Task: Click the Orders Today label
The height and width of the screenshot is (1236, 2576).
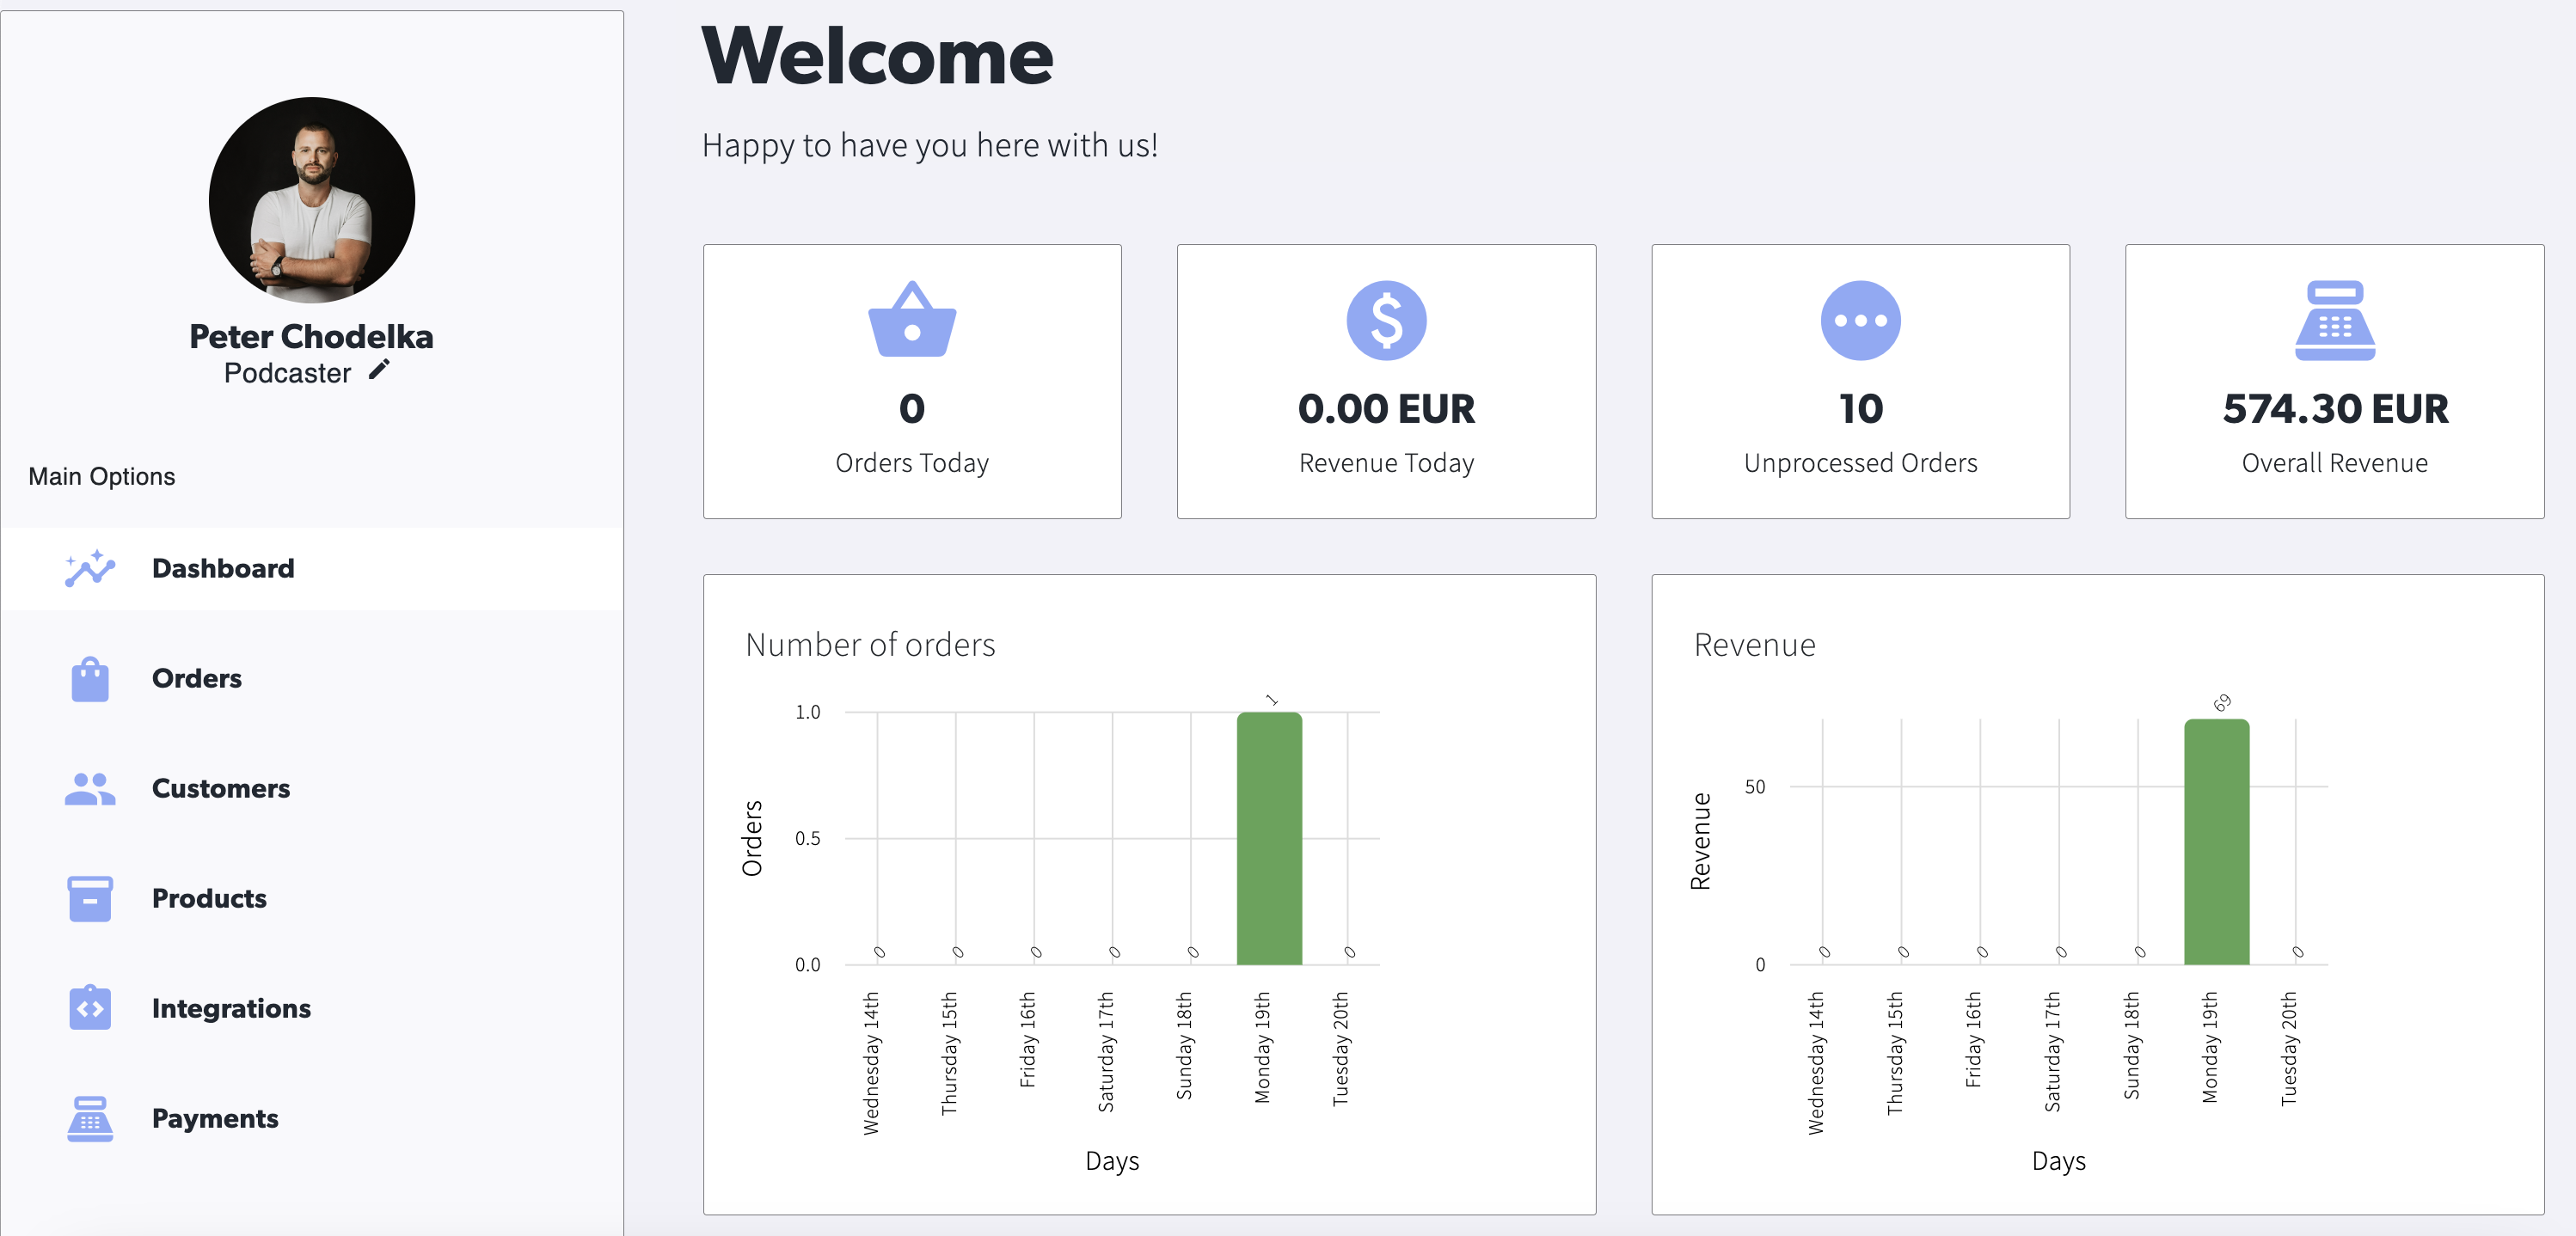Action: click(x=912, y=463)
